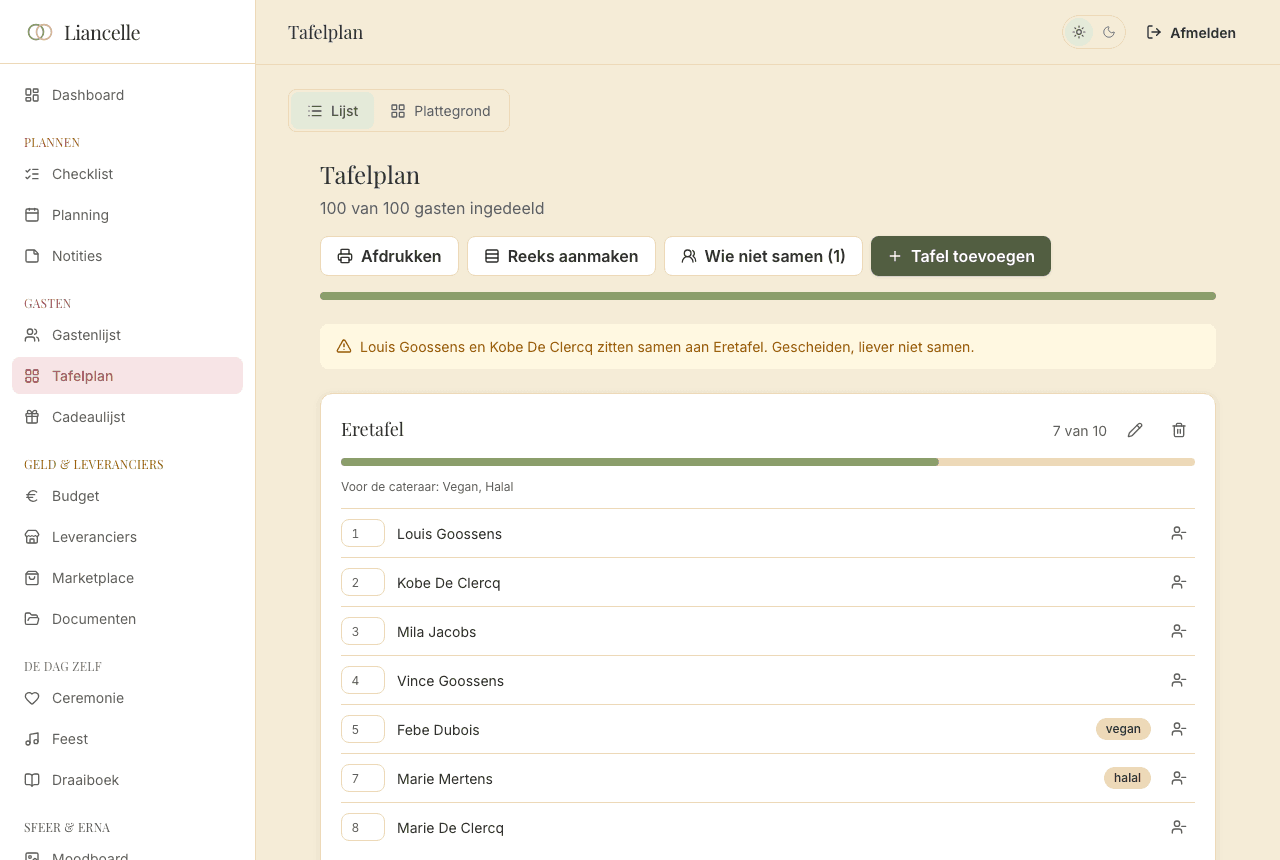Open the Checklist page
This screenshot has height=860, width=1280.
point(127,174)
